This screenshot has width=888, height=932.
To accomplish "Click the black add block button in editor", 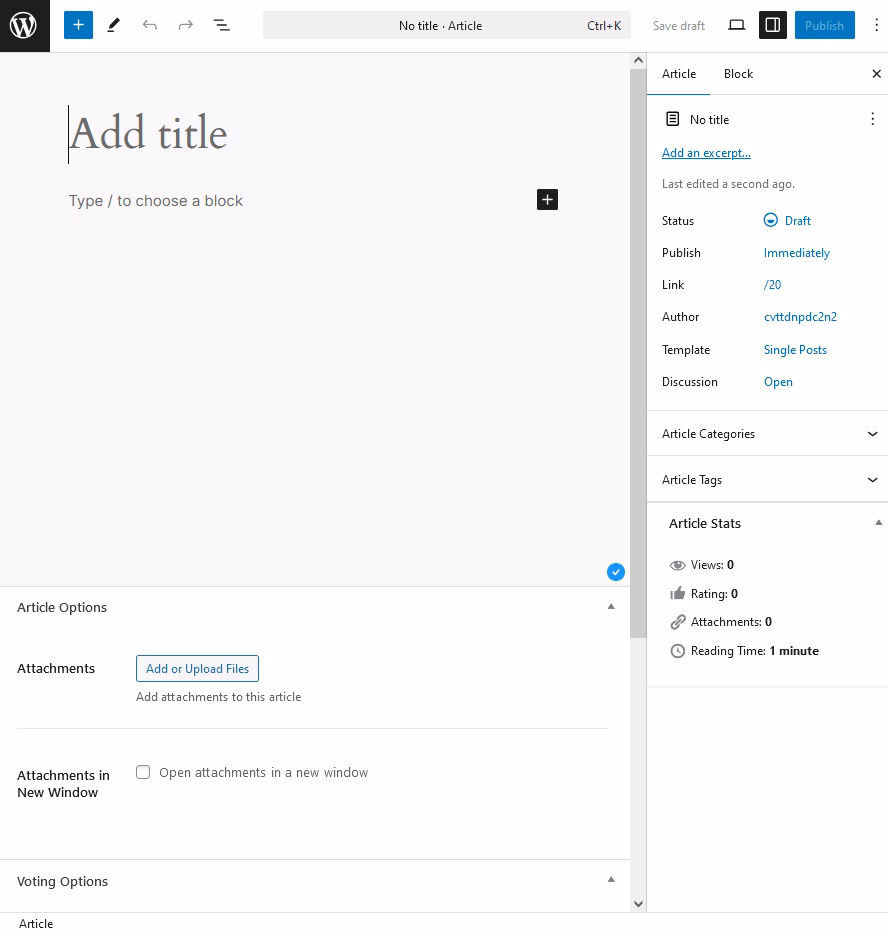I will point(547,200).
